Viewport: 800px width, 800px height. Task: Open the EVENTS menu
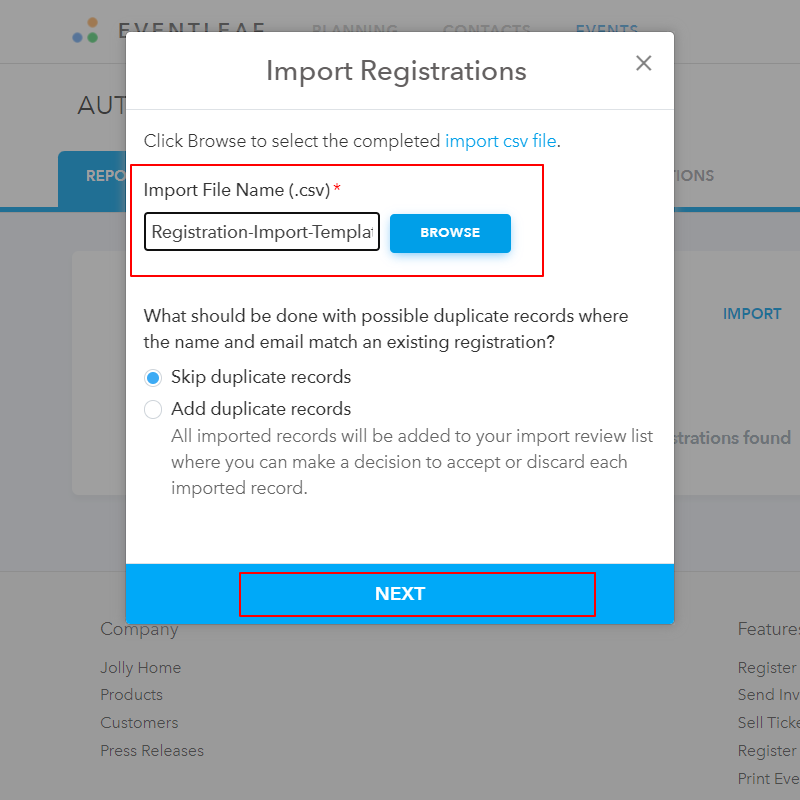click(x=606, y=30)
